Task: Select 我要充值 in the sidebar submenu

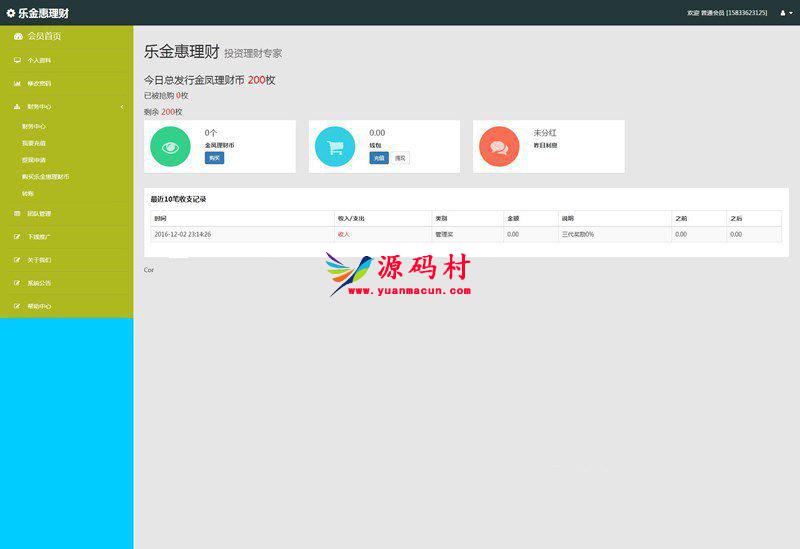Action: 34,144
